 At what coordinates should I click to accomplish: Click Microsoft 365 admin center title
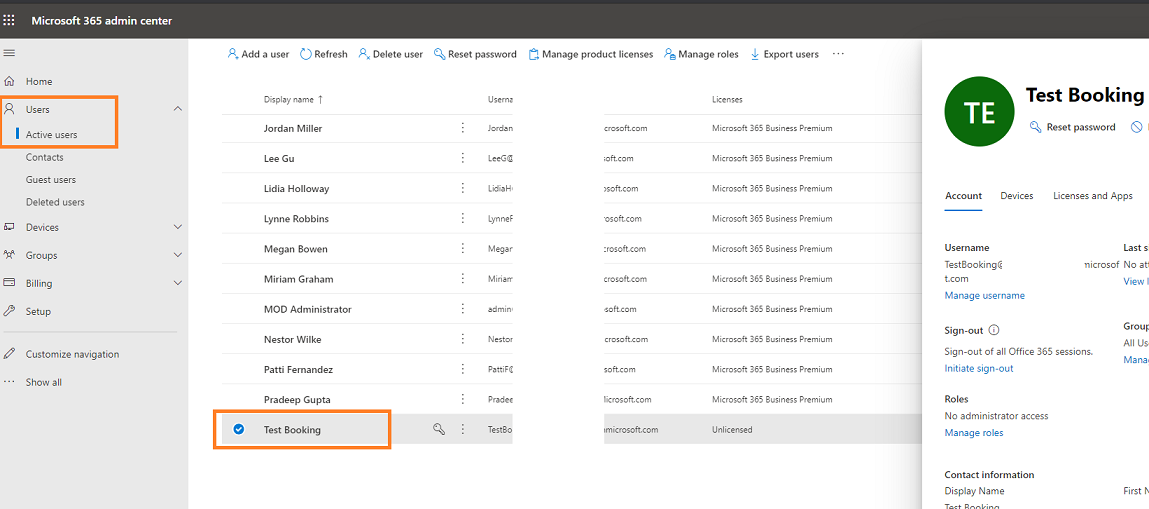pyautogui.click(x=102, y=21)
